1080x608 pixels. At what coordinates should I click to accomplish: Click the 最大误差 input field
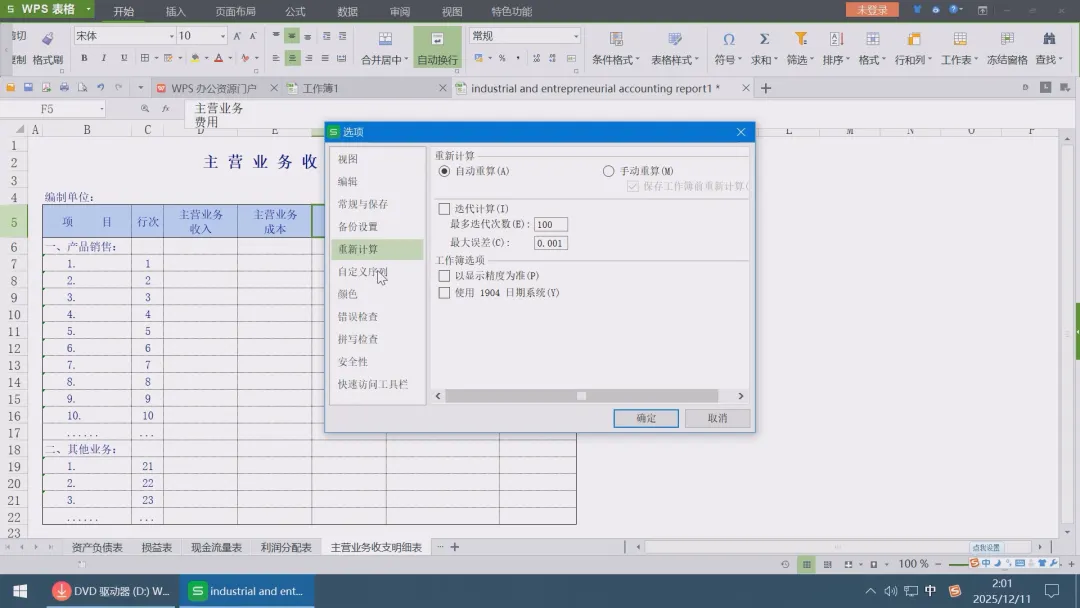coord(550,243)
